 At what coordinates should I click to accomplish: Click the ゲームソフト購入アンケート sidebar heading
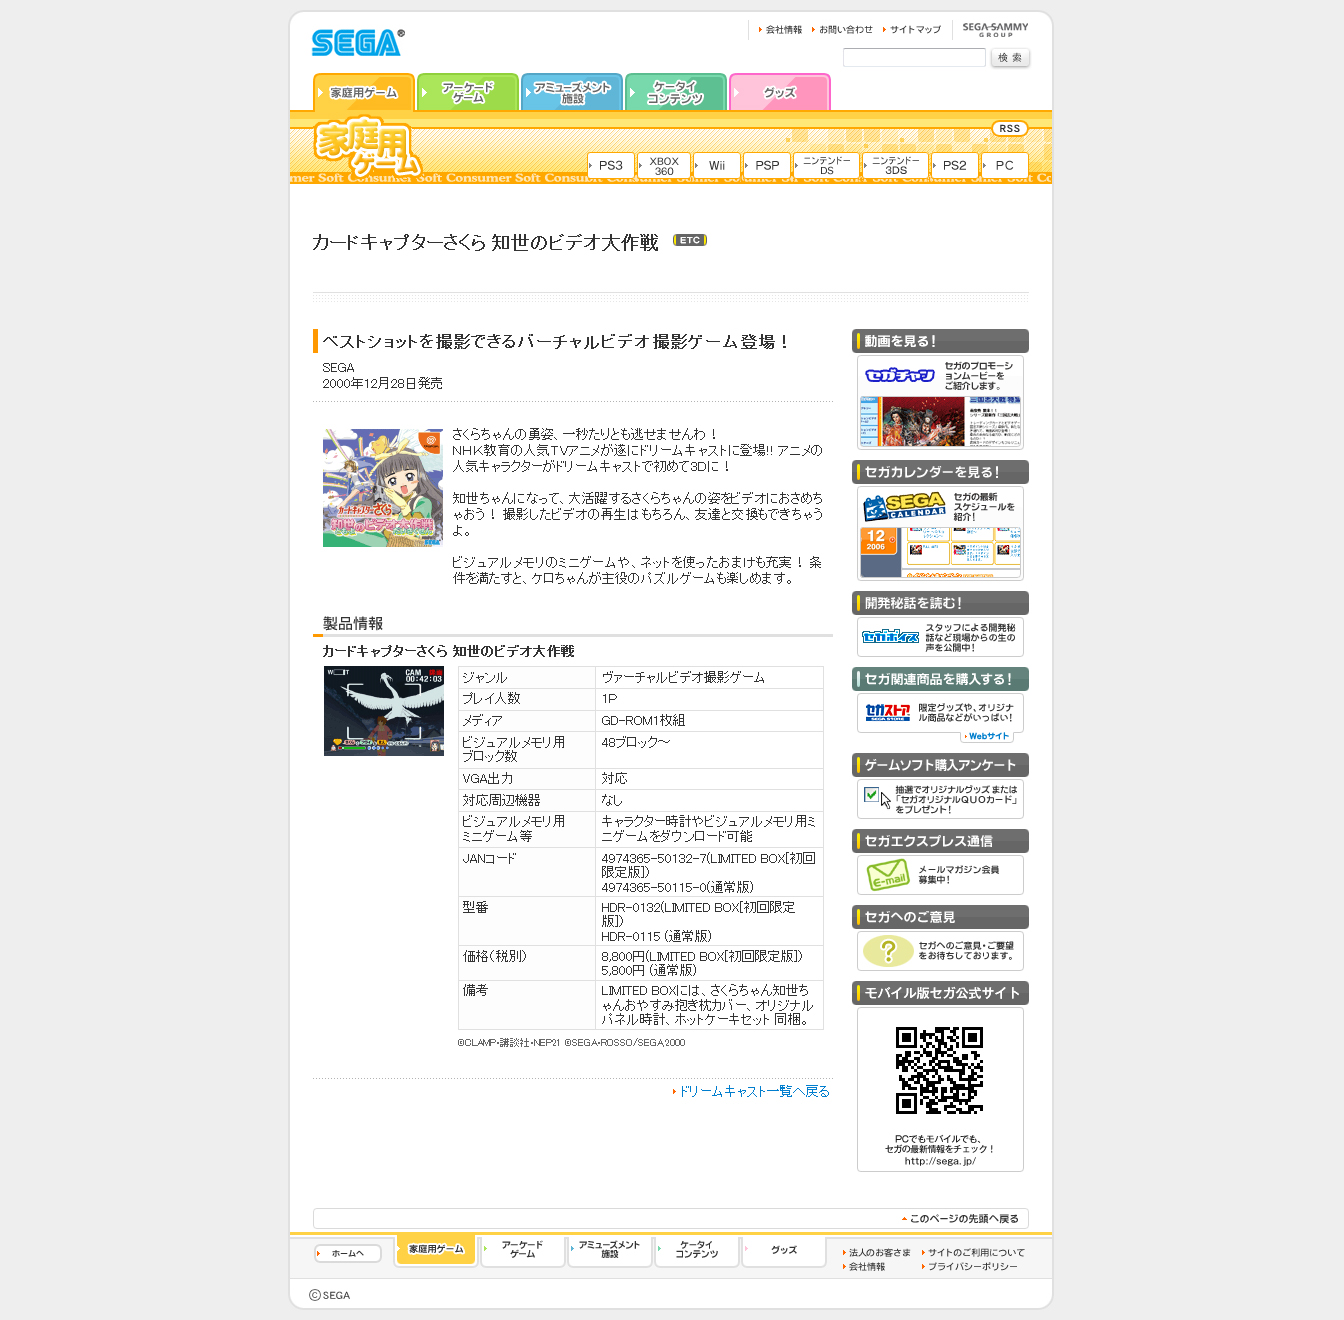pyautogui.click(x=940, y=765)
